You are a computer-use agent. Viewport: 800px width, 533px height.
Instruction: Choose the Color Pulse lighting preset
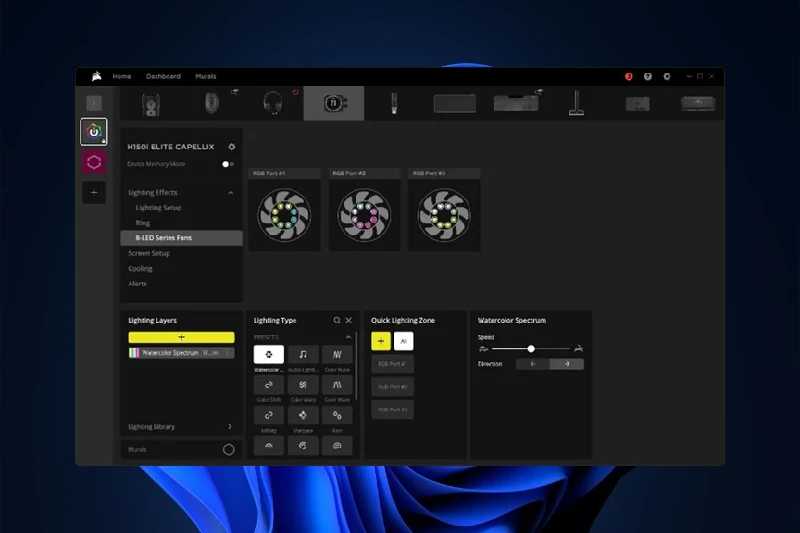pos(337,354)
